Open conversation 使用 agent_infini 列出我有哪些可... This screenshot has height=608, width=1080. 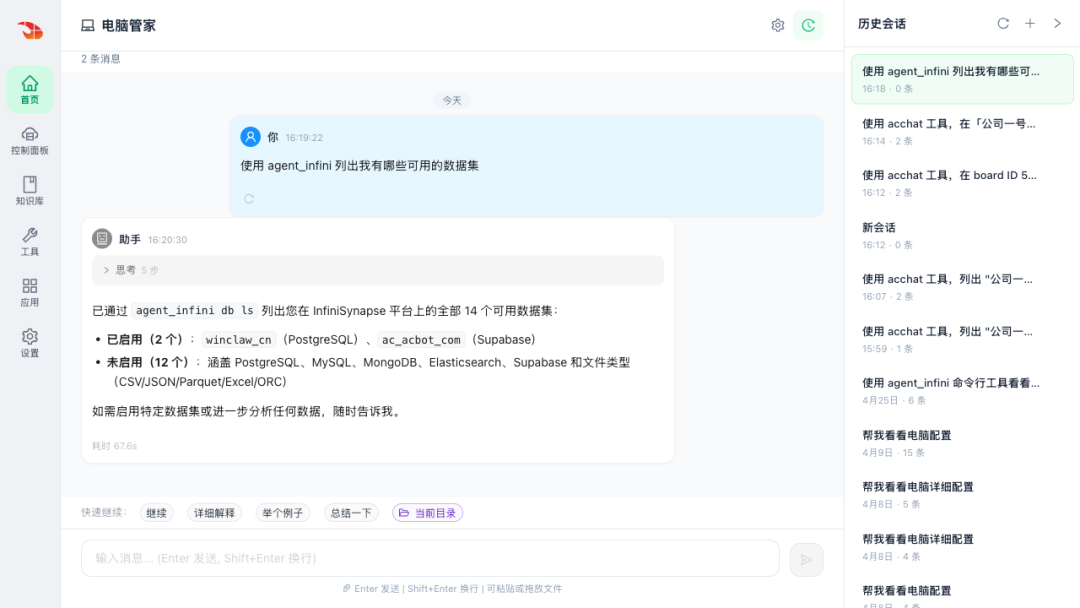(962, 79)
